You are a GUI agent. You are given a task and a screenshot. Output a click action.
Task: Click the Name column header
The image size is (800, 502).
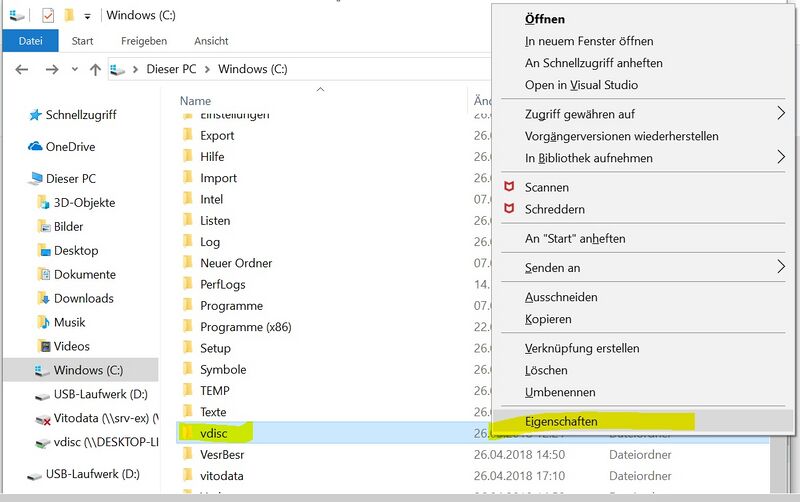tap(196, 101)
